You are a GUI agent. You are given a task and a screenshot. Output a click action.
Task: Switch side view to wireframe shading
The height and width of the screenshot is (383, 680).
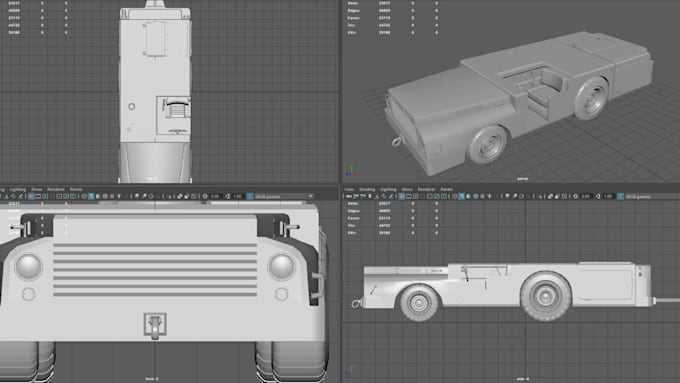tap(454, 196)
